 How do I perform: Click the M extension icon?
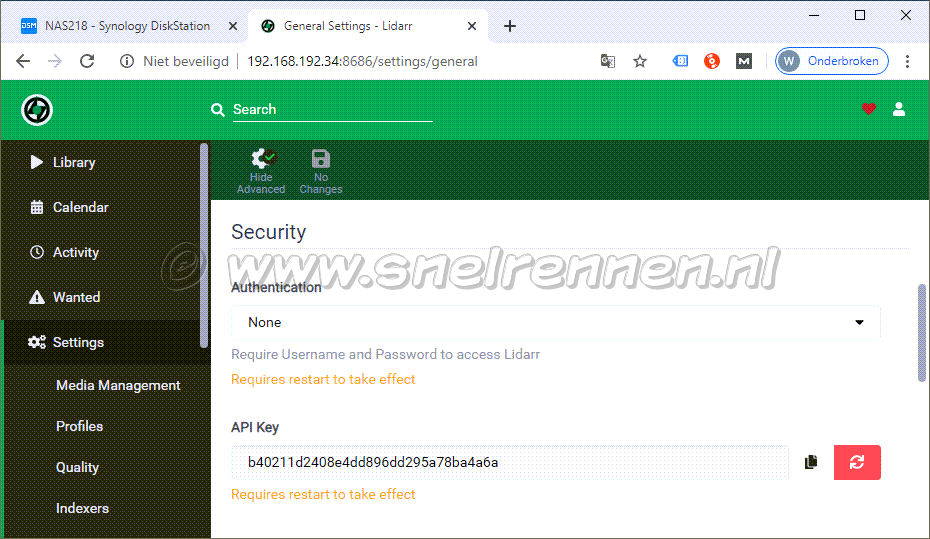click(744, 61)
